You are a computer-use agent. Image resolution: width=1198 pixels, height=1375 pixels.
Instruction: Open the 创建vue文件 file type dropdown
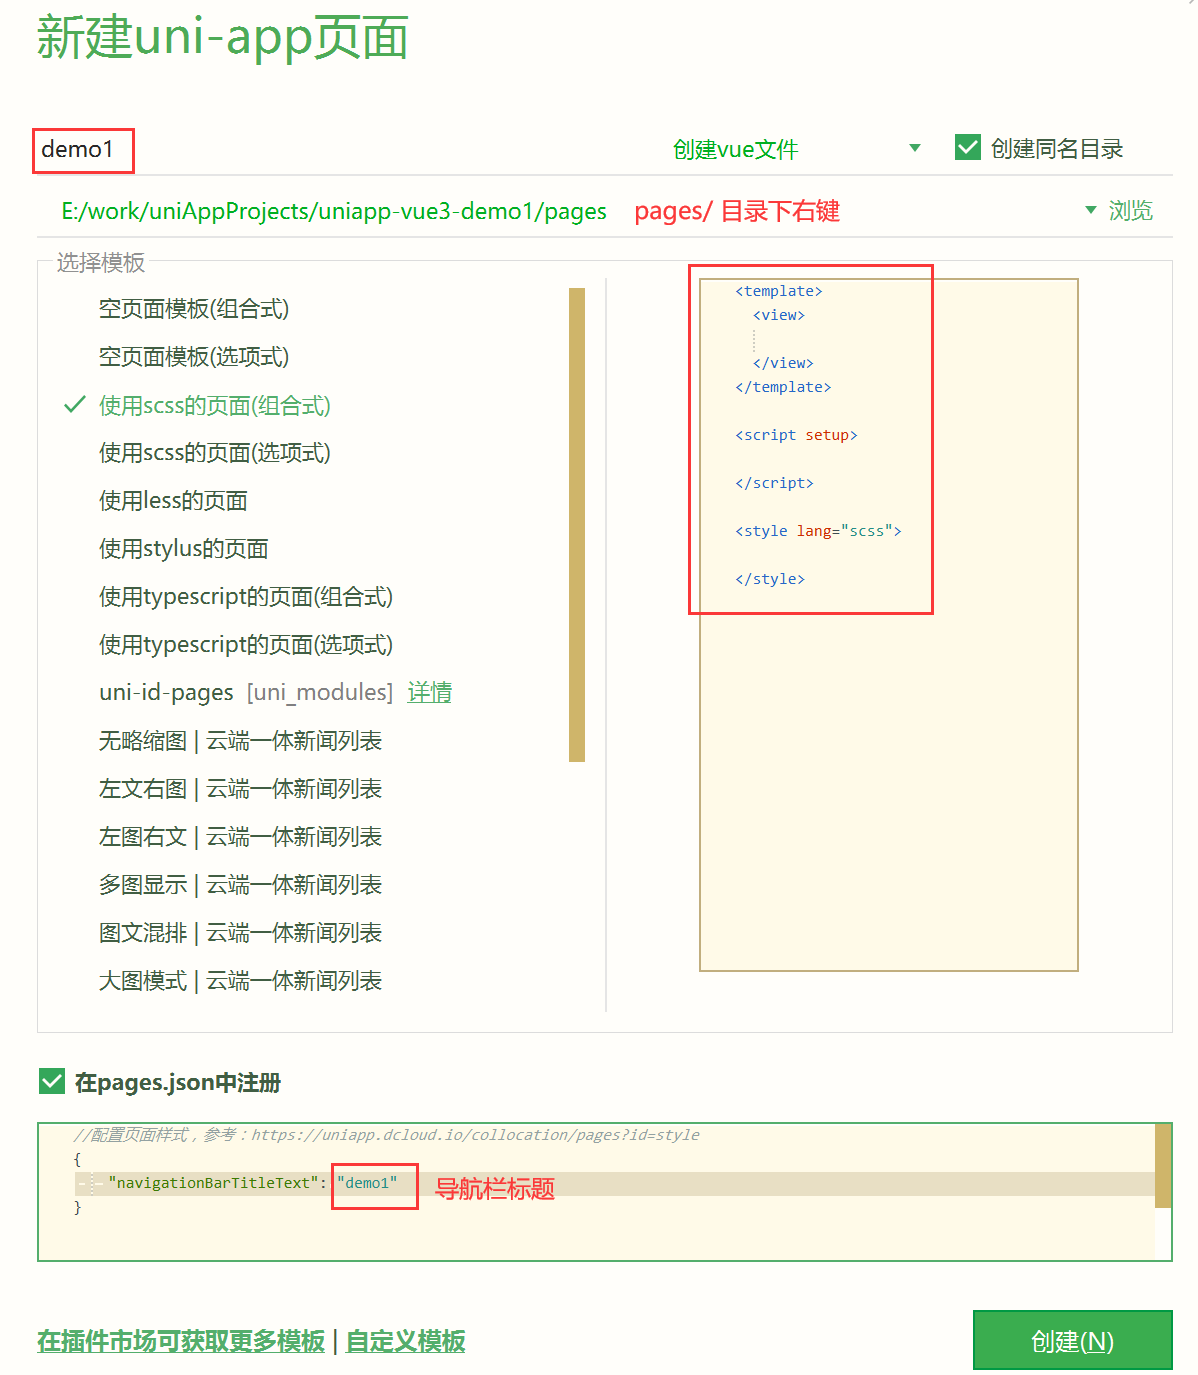click(735, 149)
